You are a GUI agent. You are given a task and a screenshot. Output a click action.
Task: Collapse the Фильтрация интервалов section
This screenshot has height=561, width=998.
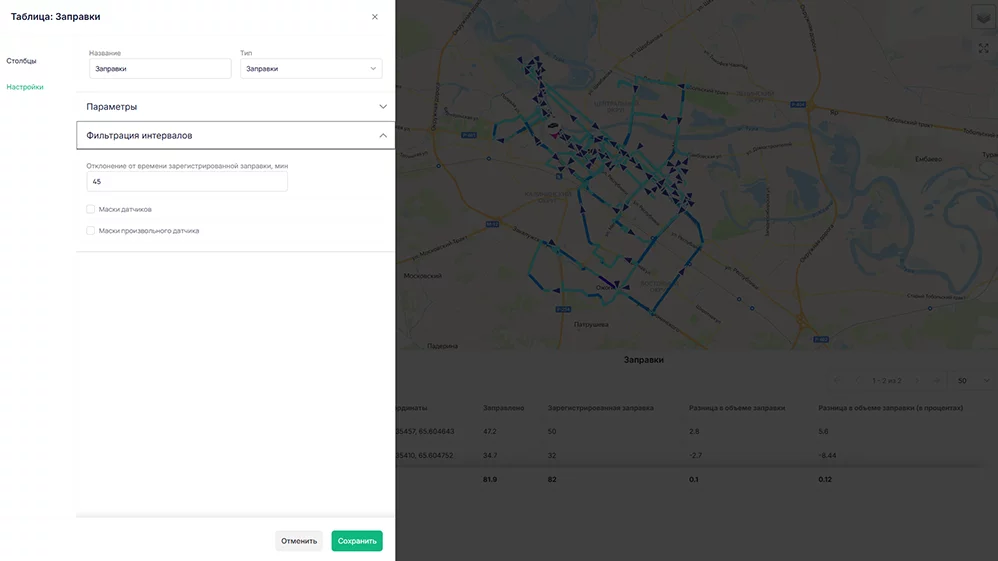click(x=235, y=136)
